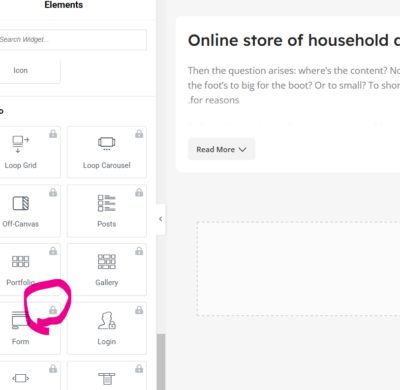Click the lock icon on Loop Carousel
Screen dimensions: 400x390
[139, 134]
